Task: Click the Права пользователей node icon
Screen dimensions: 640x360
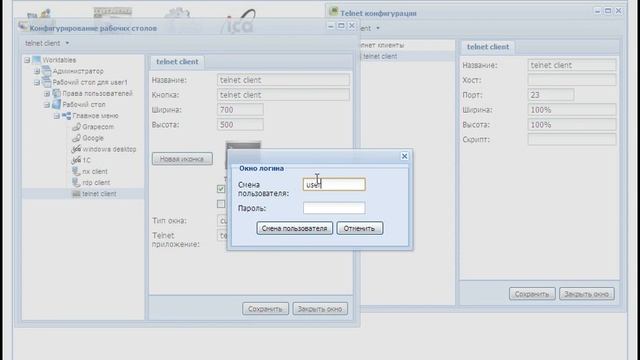Action: pyautogui.click(x=56, y=93)
